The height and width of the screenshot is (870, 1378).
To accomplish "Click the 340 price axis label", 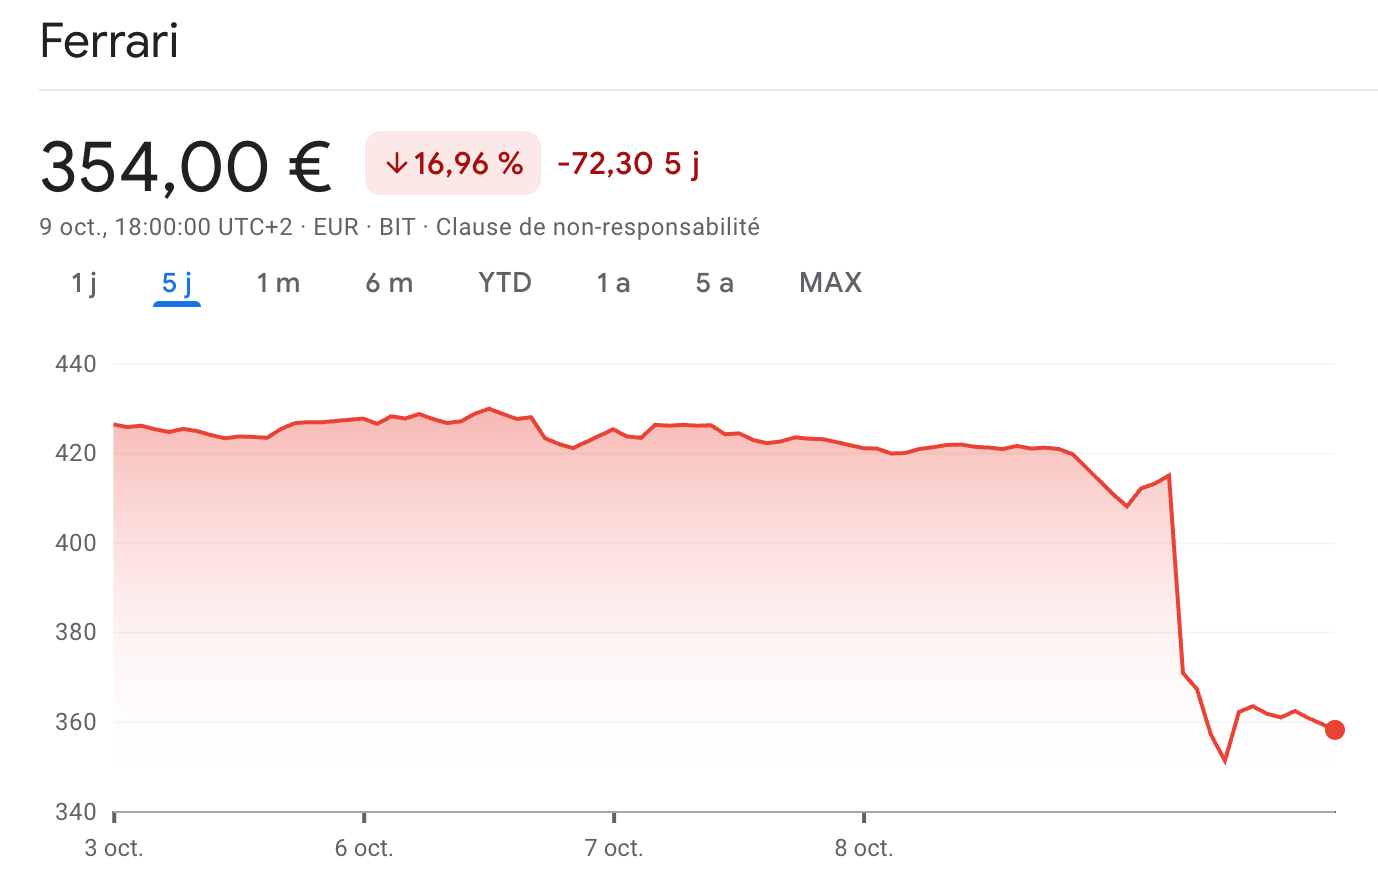I will [x=76, y=811].
